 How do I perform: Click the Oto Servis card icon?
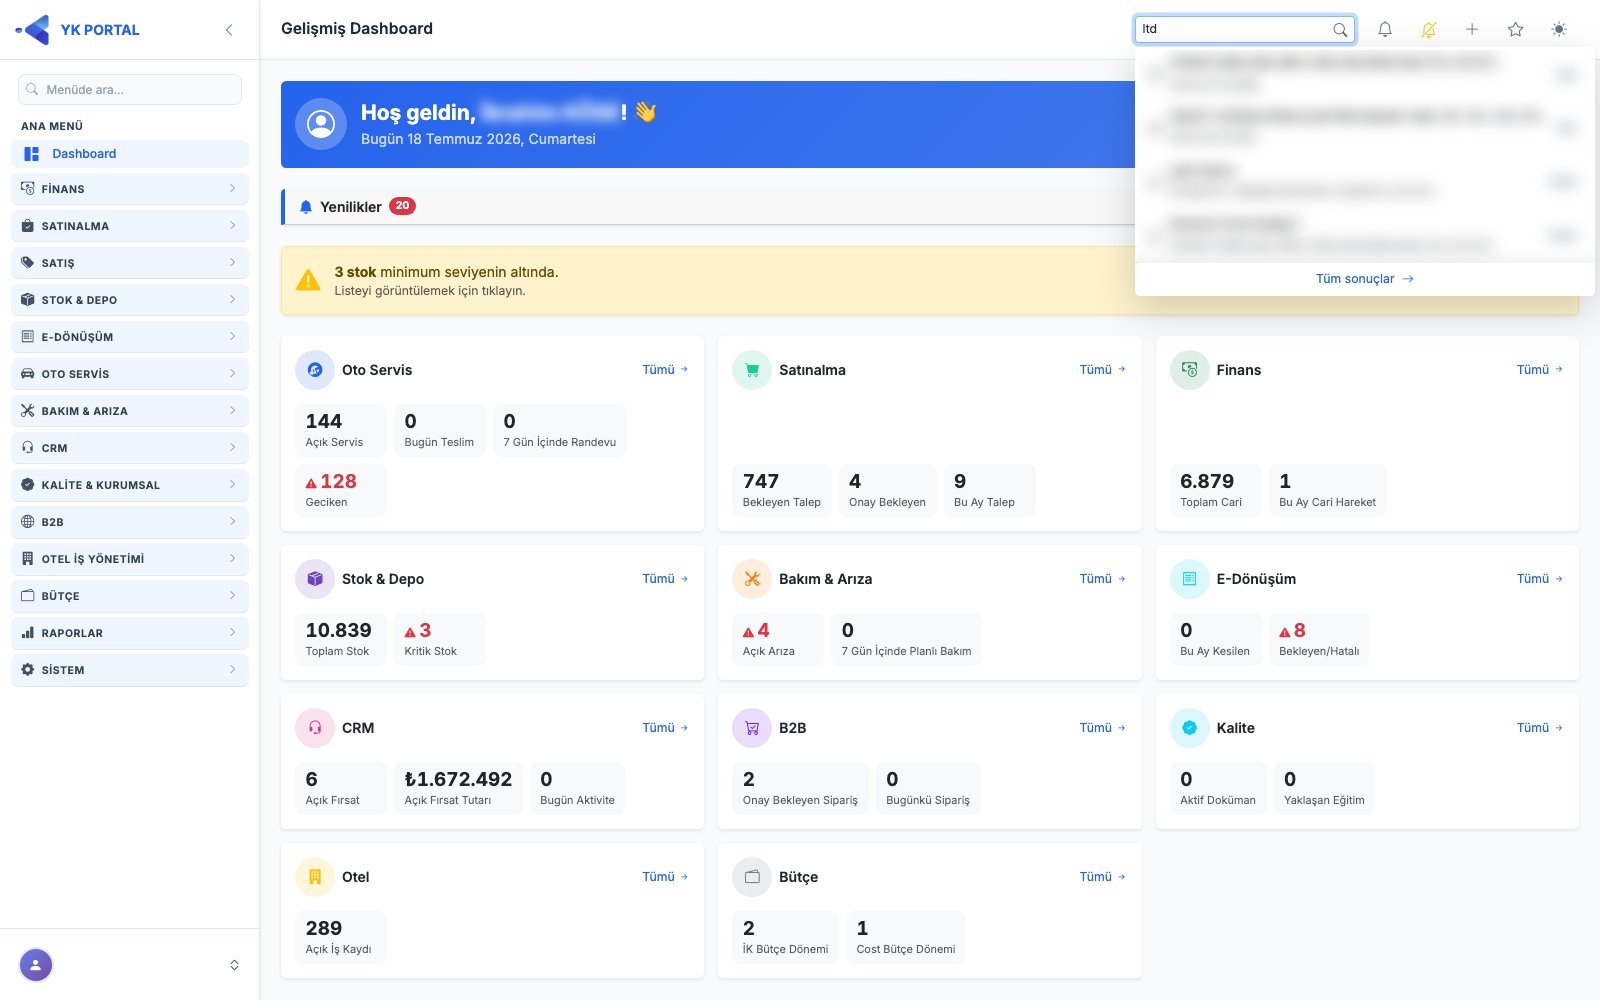click(x=315, y=370)
